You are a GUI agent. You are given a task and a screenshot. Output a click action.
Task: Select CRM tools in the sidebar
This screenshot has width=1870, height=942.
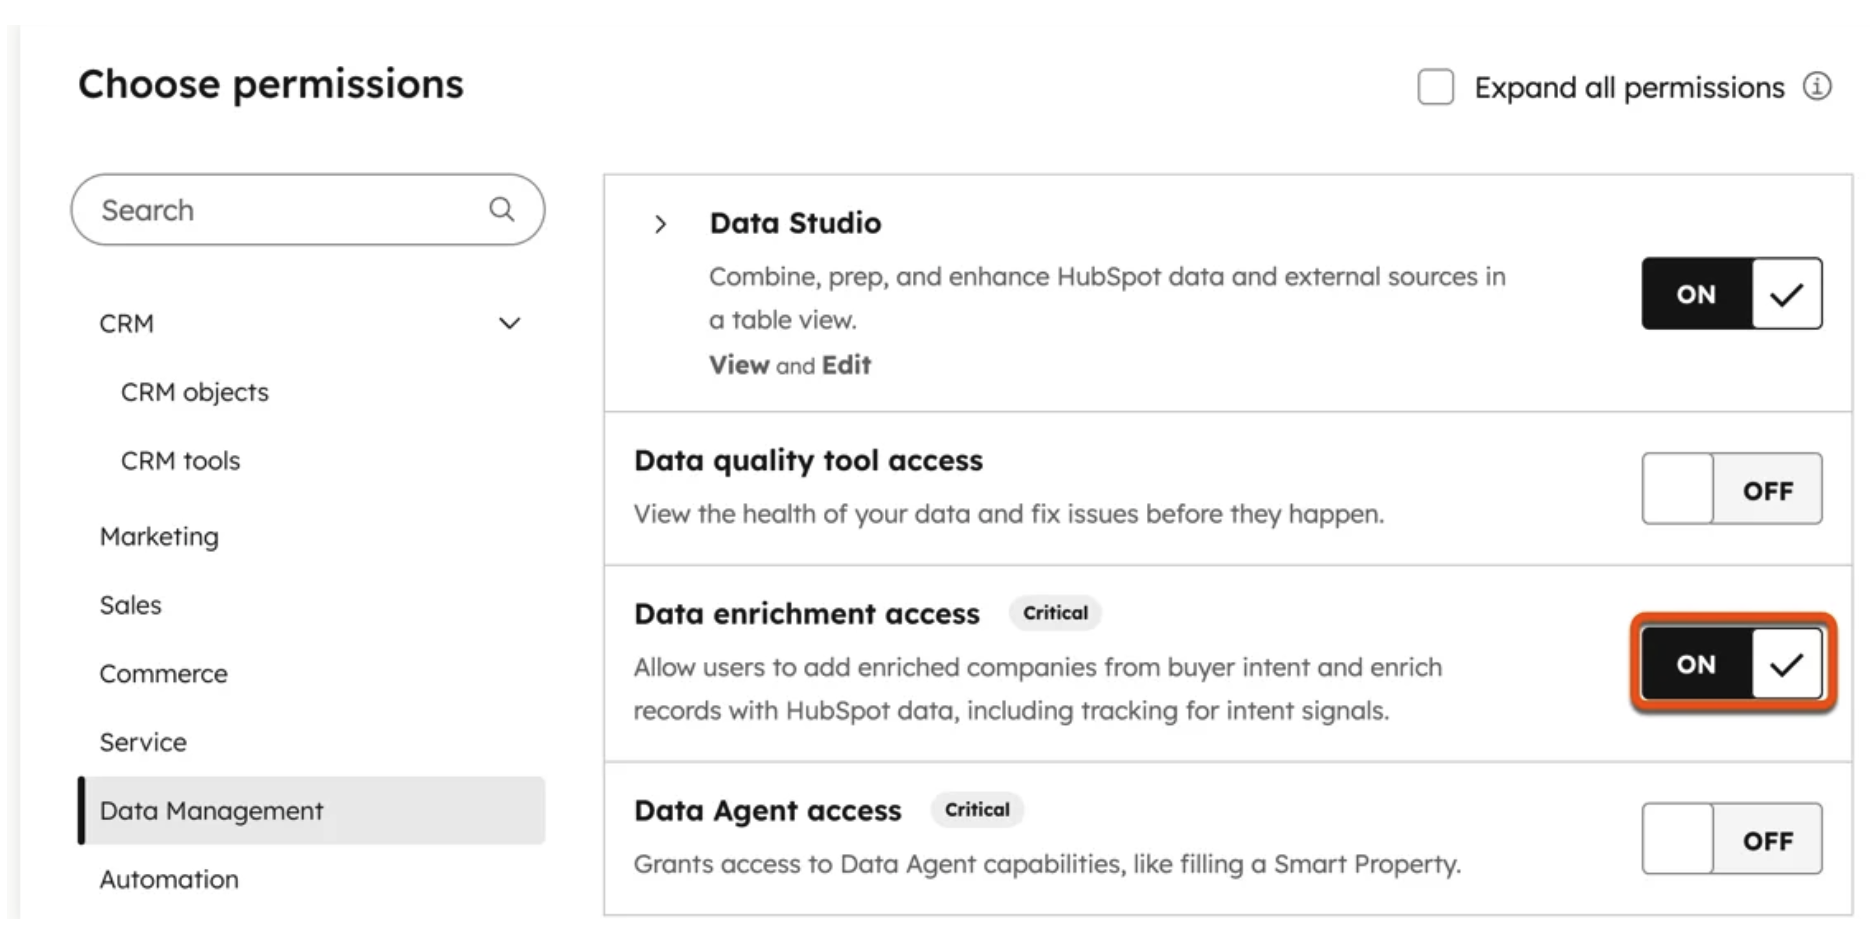tap(181, 461)
